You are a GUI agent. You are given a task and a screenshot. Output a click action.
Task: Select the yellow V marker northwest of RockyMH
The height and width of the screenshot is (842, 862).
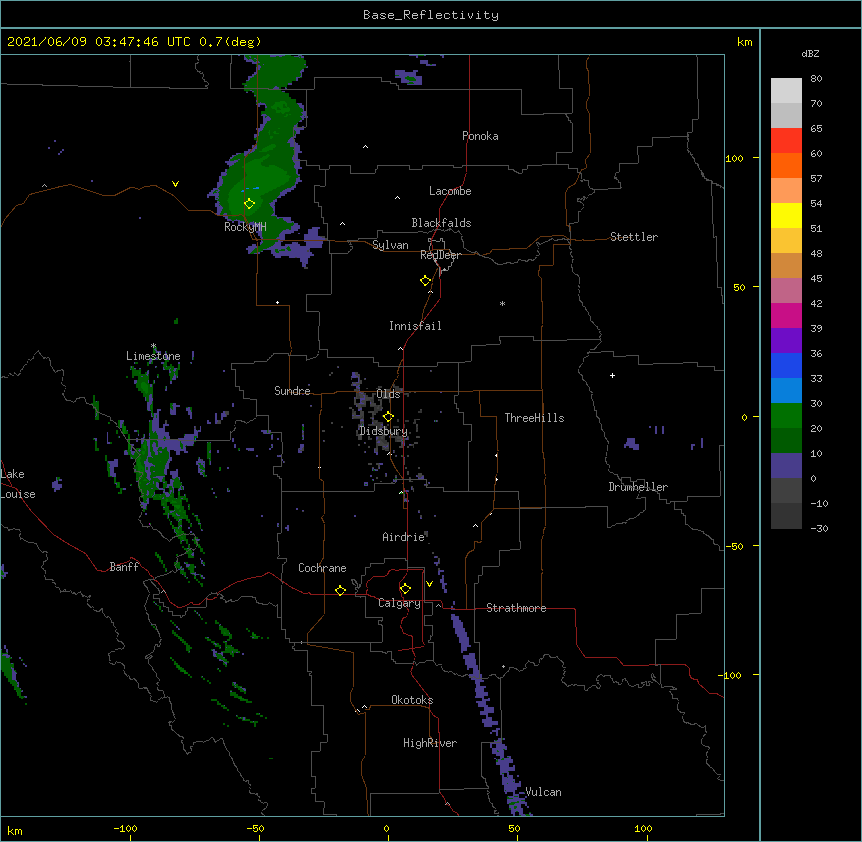(x=175, y=184)
